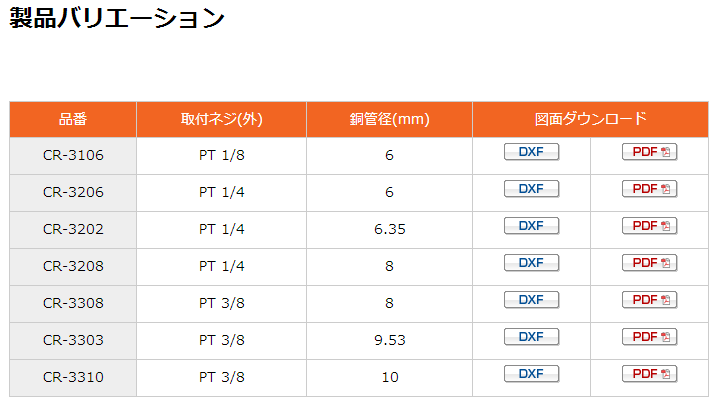Image resolution: width=724 pixels, height=405 pixels.
Task: Download the DXF drawing for CR-3106
Action: (531, 152)
